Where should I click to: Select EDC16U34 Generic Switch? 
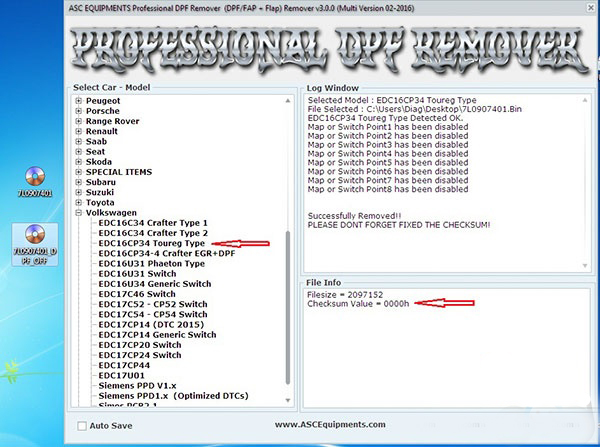[155, 284]
